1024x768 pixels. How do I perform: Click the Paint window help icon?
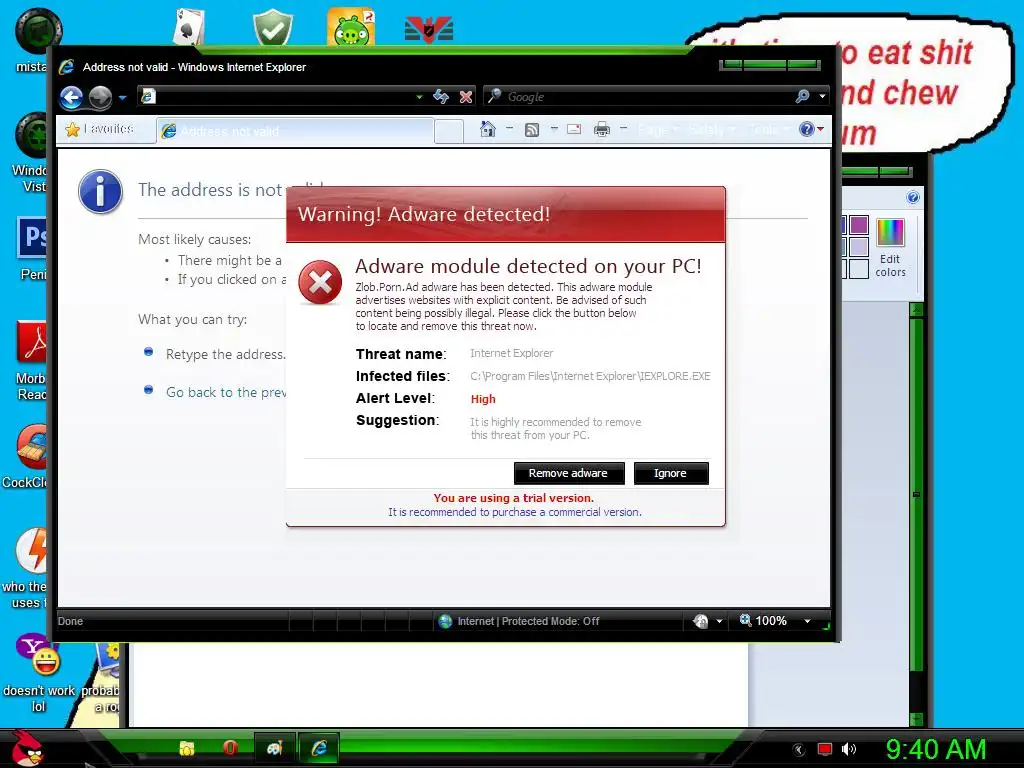point(913,197)
